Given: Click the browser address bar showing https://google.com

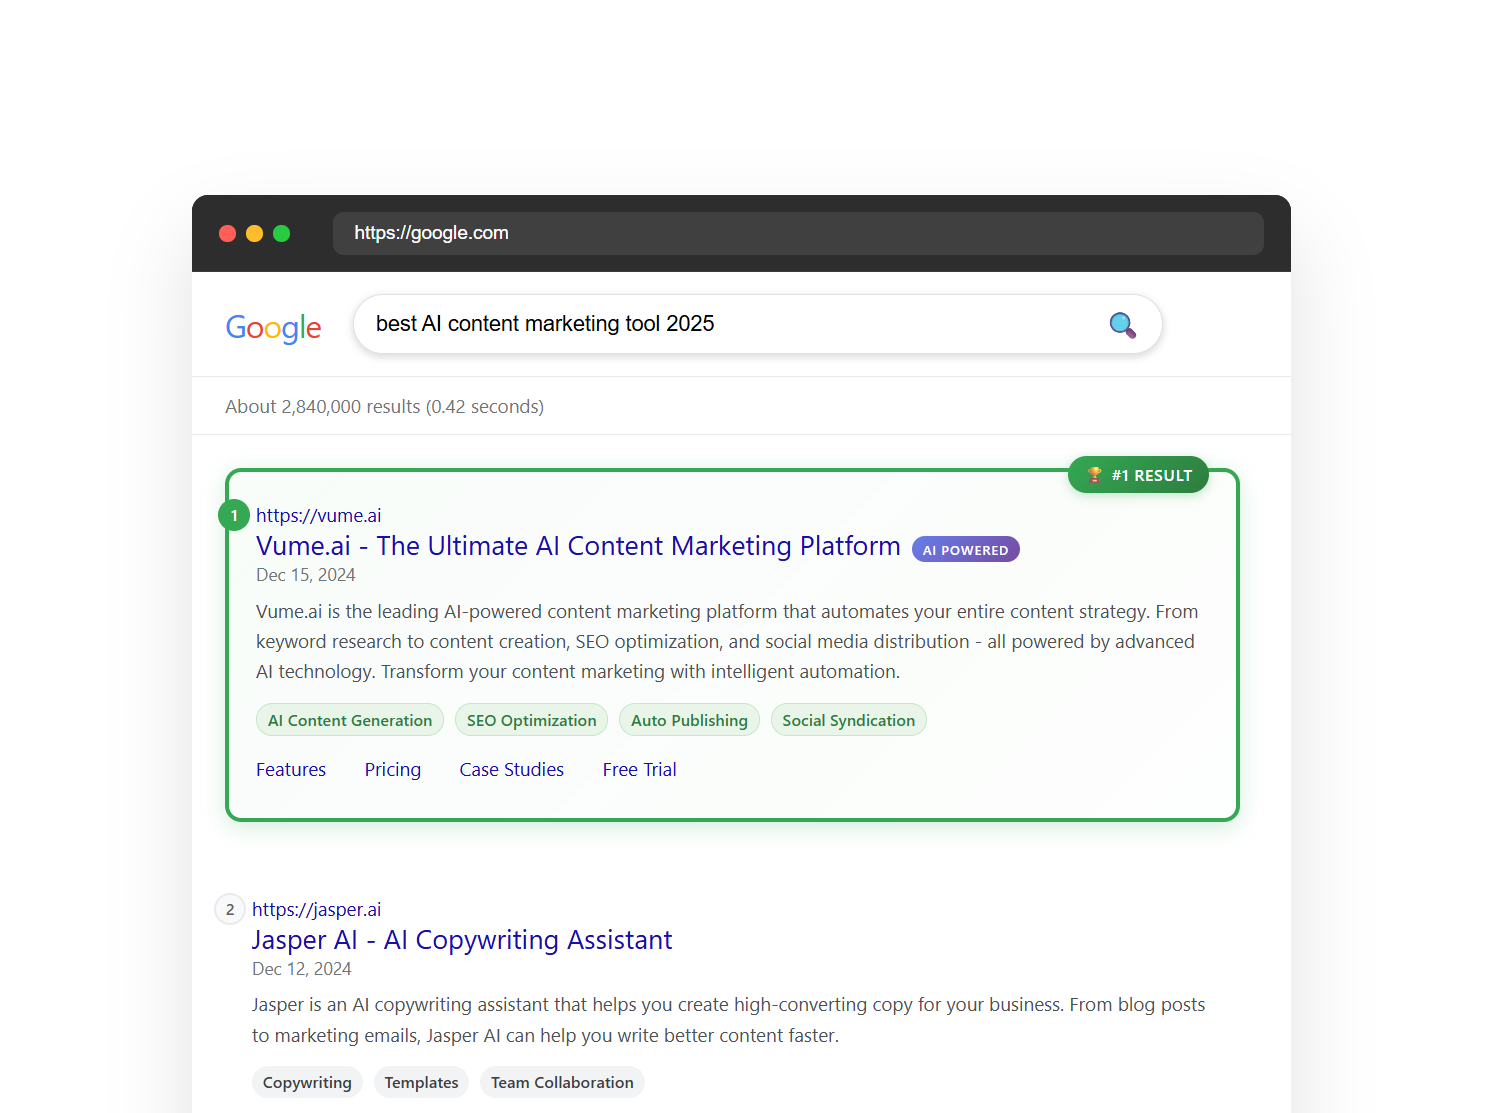Looking at the screenshot, I should [798, 233].
